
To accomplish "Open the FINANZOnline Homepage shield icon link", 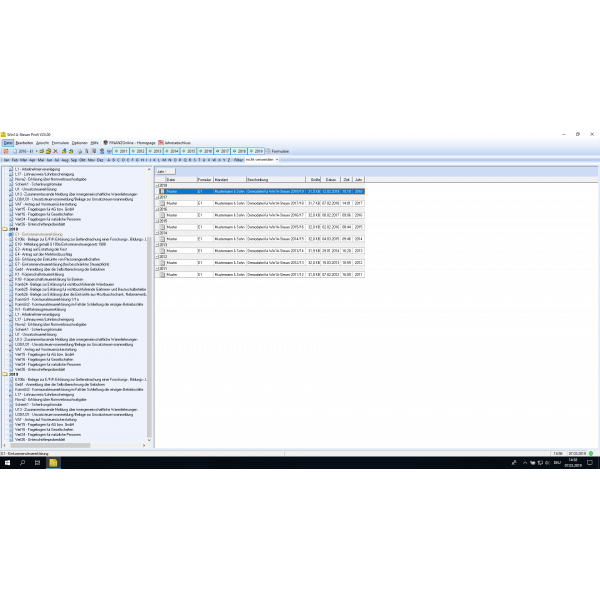I will pyautogui.click(x=105, y=143).
